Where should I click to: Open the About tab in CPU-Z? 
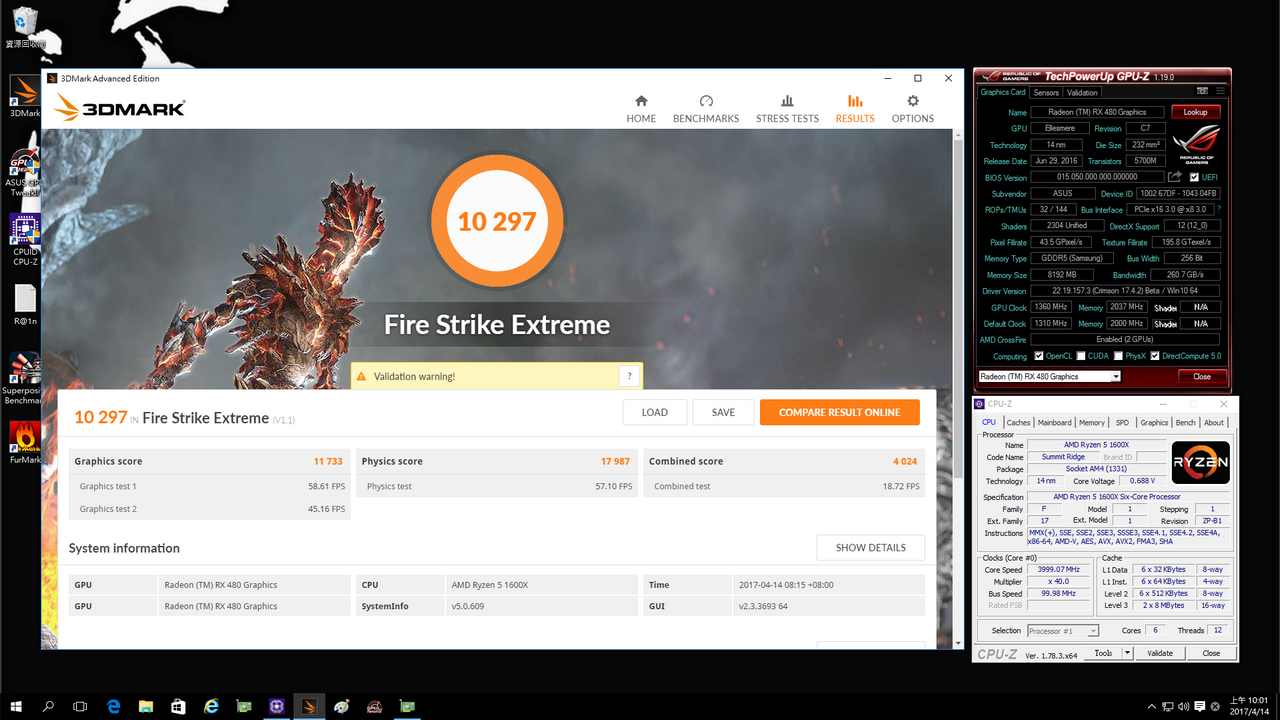coord(1213,423)
